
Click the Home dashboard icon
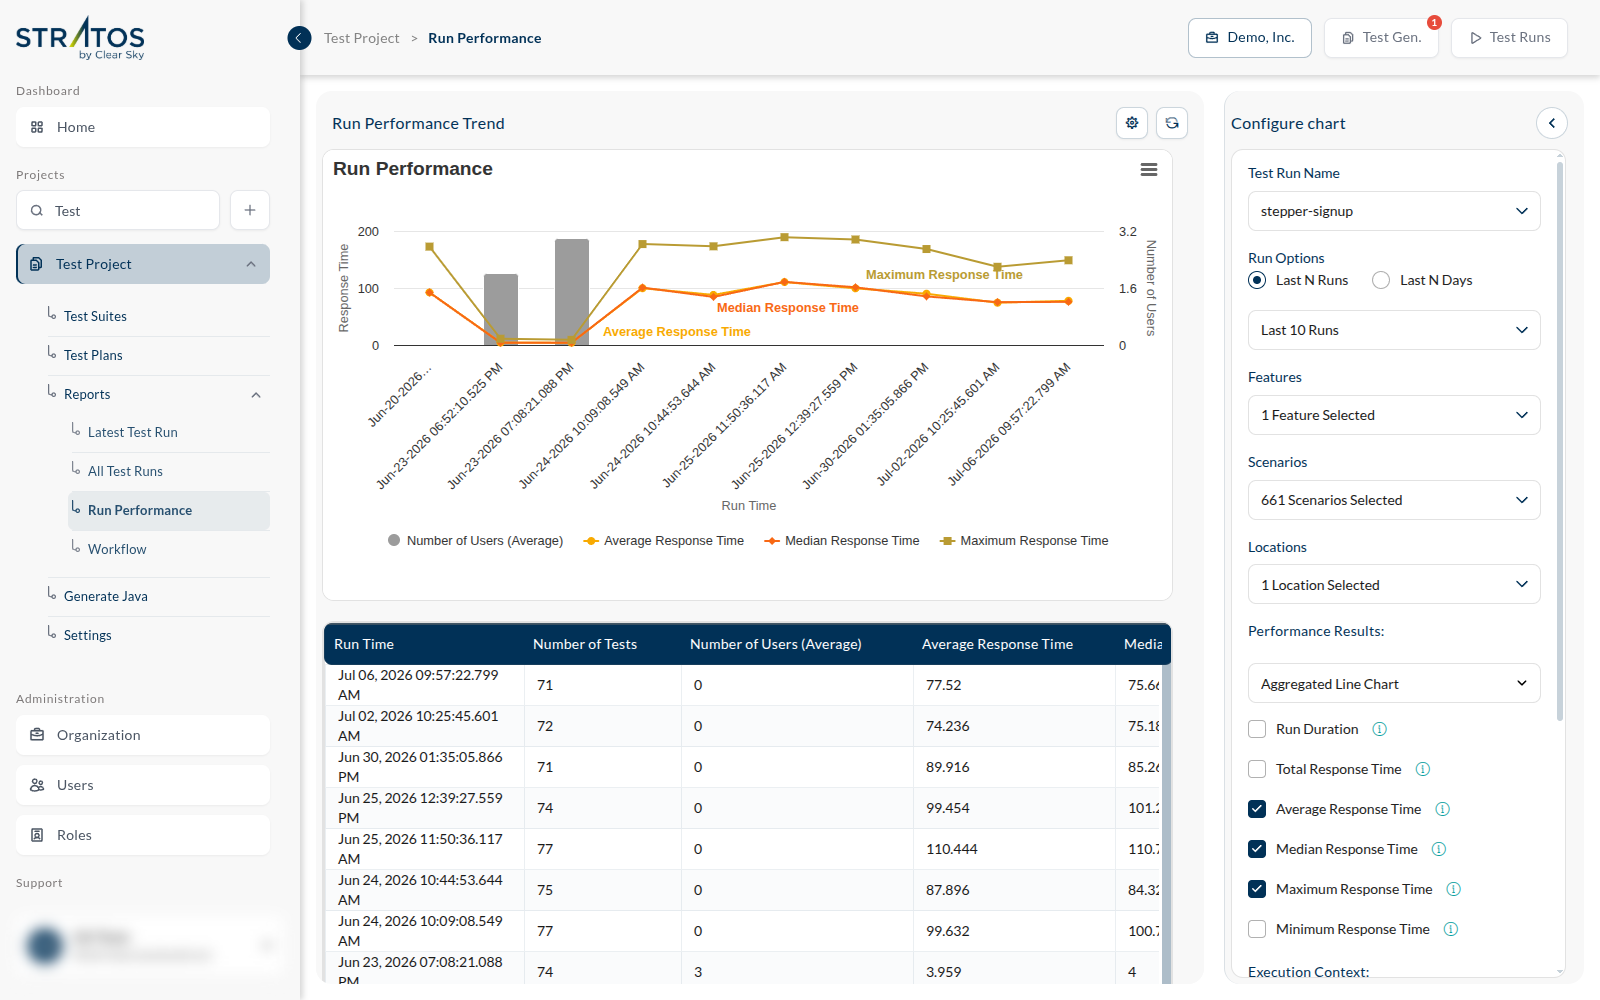pyautogui.click(x=37, y=127)
